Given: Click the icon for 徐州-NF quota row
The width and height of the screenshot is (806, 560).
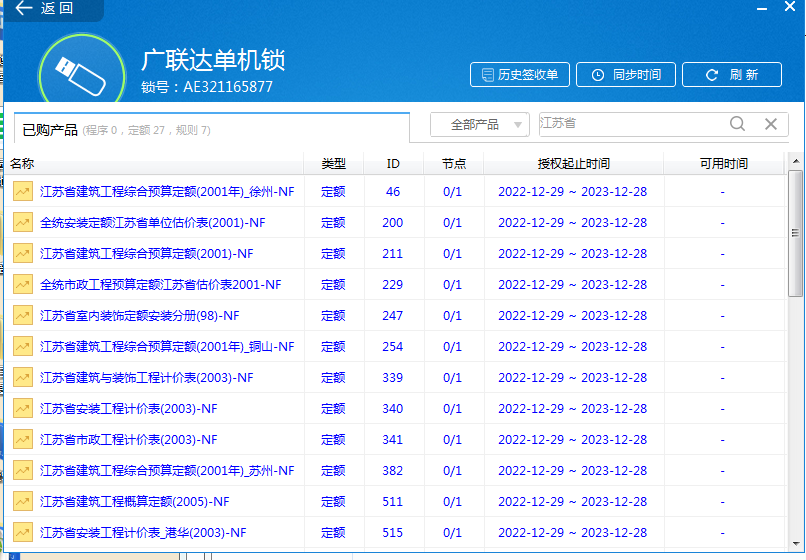Looking at the screenshot, I should tap(23, 191).
